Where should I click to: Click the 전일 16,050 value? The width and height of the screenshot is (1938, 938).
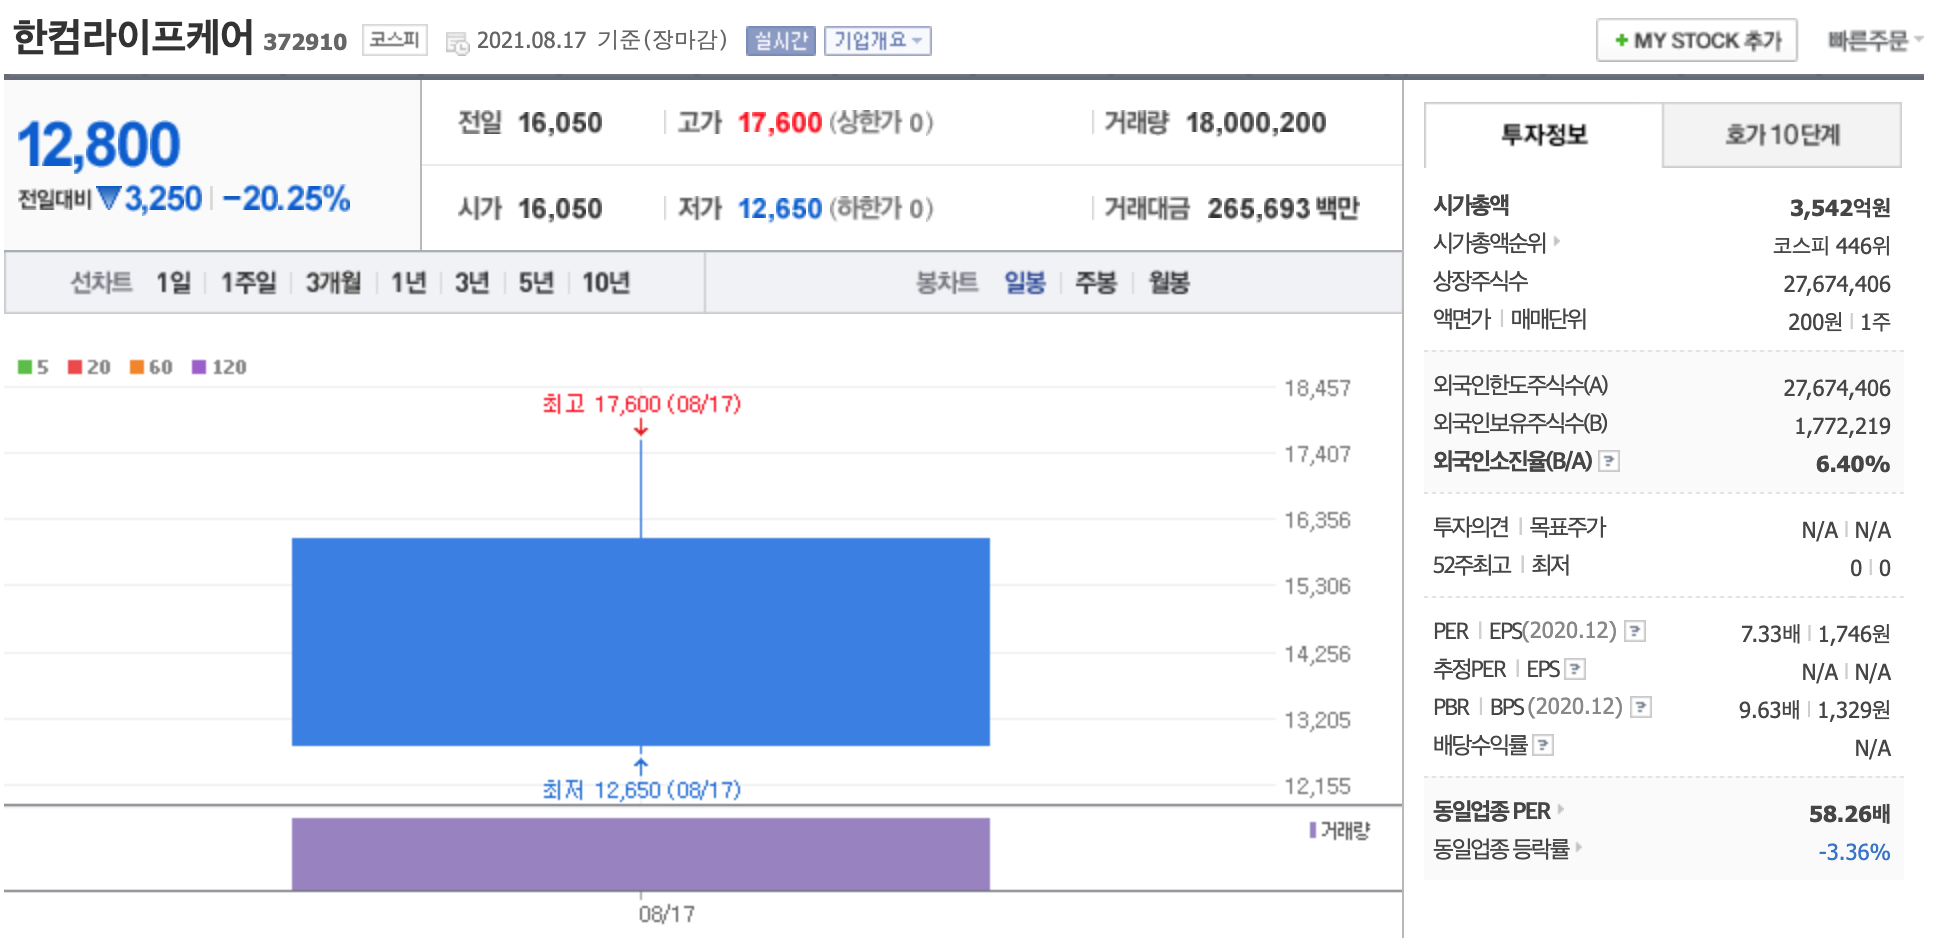click(x=560, y=123)
